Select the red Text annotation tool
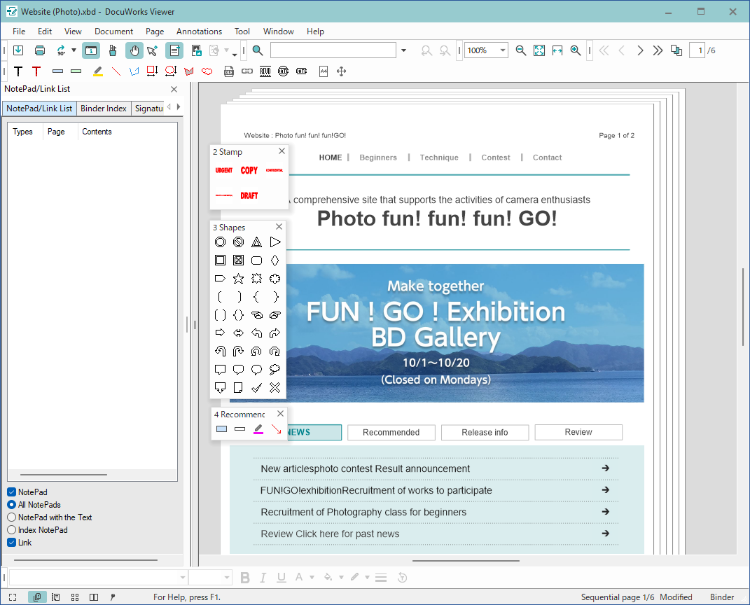The height and width of the screenshot is (605, 750). click(x=36, y=71)
